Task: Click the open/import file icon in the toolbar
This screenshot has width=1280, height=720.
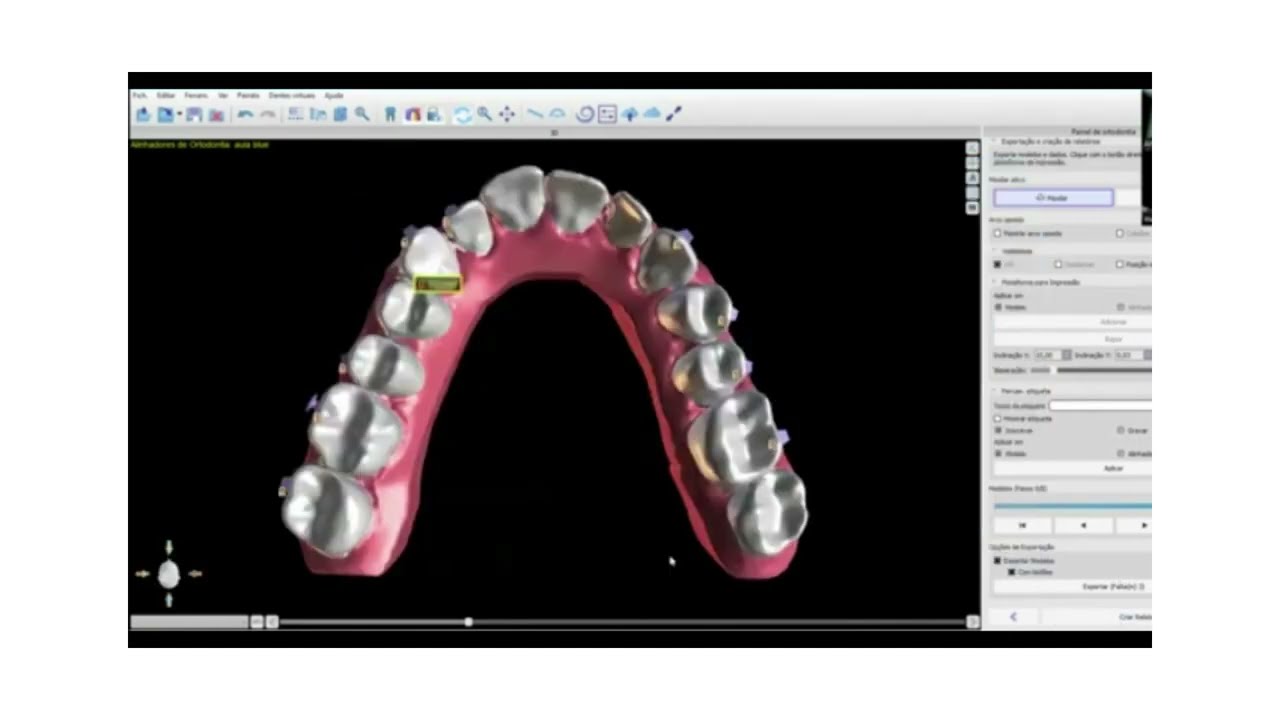Action: coord(143,115)
